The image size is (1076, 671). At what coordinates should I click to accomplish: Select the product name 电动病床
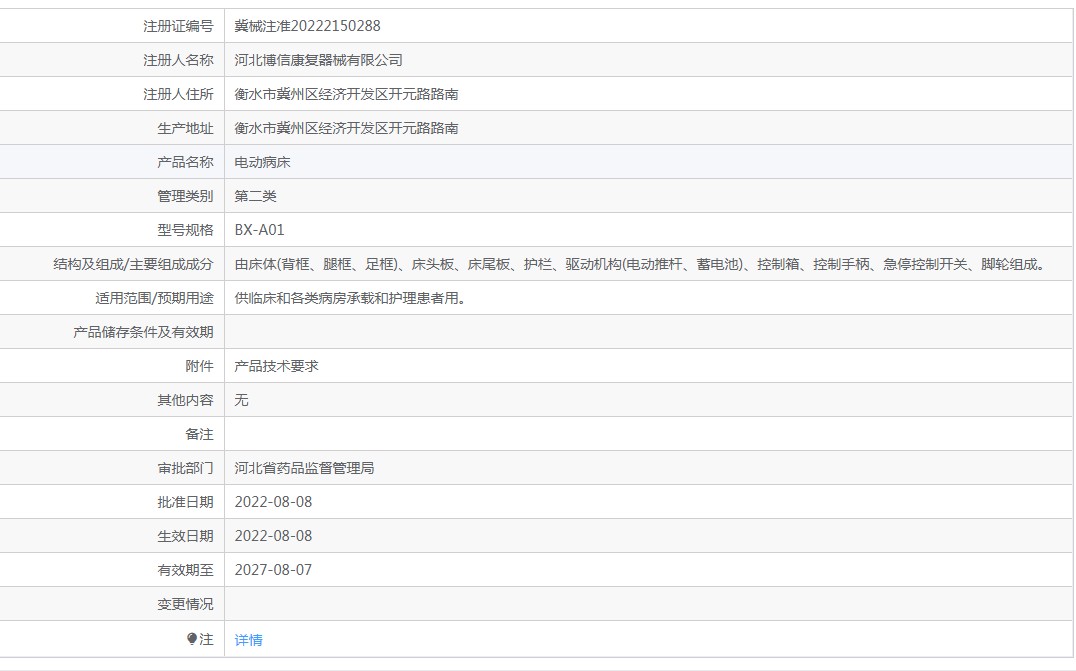[x=263, y=162]
